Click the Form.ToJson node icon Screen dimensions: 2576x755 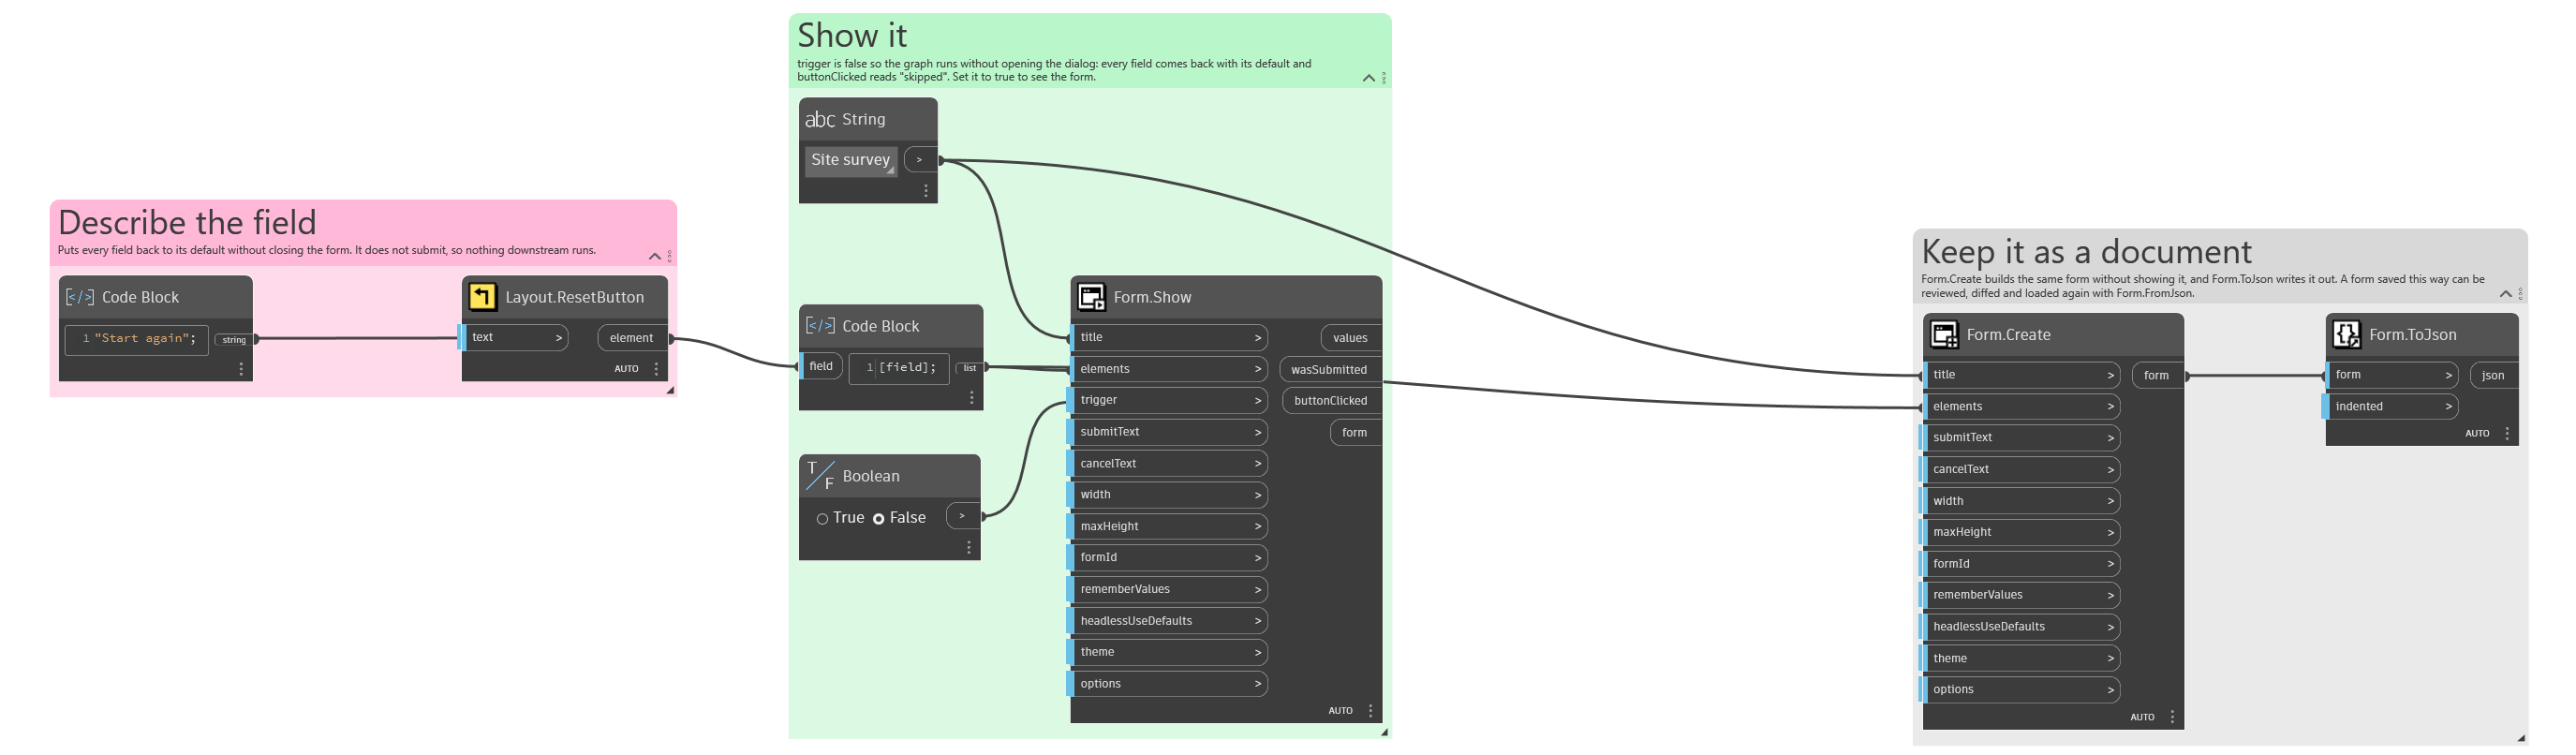[x=2346, y=334]
